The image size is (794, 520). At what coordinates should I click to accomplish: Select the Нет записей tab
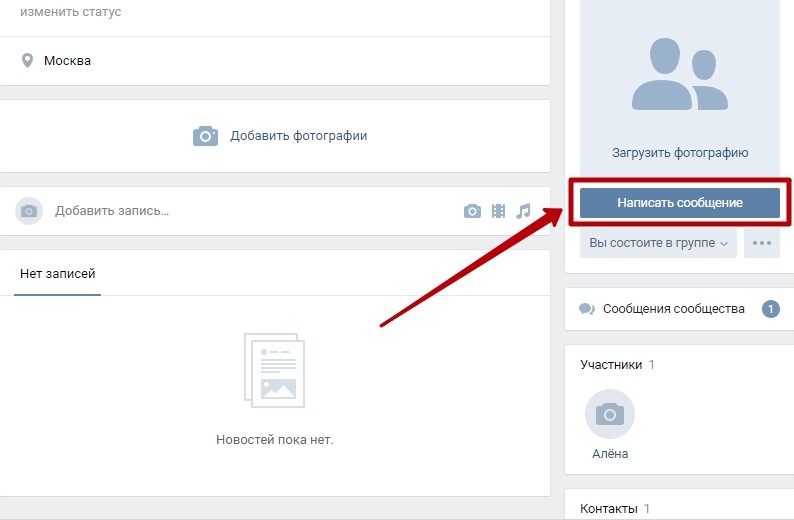coord(58,274)
